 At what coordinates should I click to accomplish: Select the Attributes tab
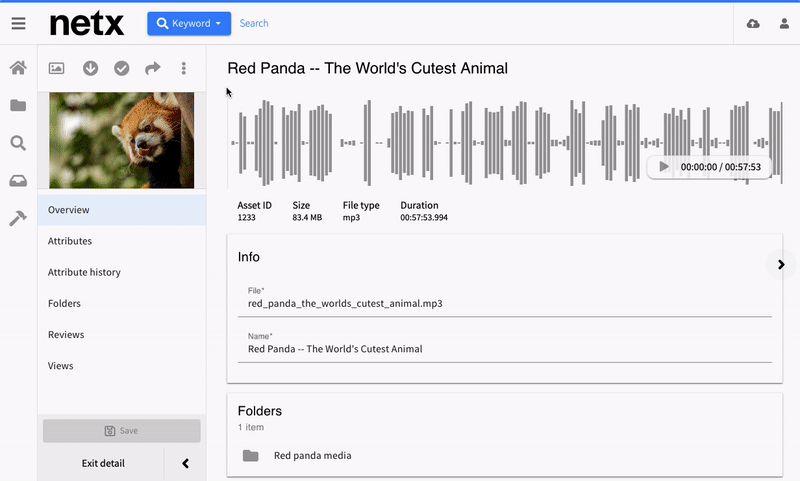122,241
